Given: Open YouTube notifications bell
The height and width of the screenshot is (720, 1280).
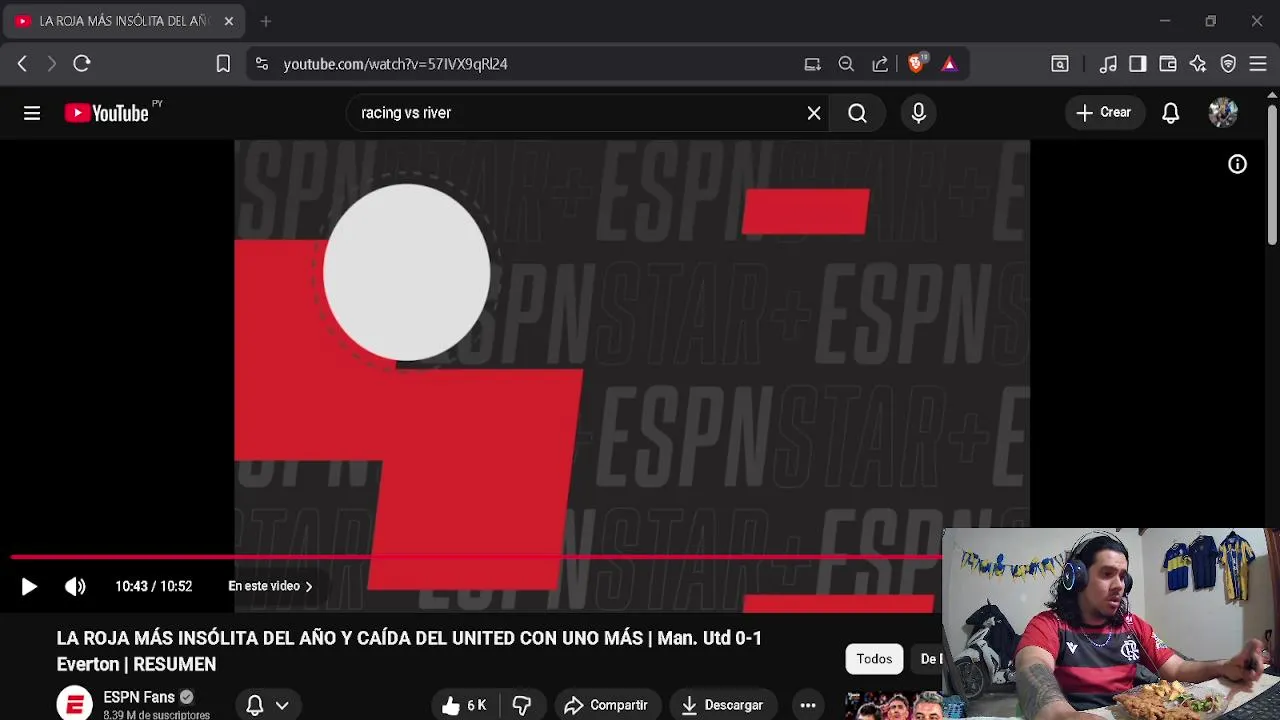Looking at the screenshot, I should (x=1171, y=113).
